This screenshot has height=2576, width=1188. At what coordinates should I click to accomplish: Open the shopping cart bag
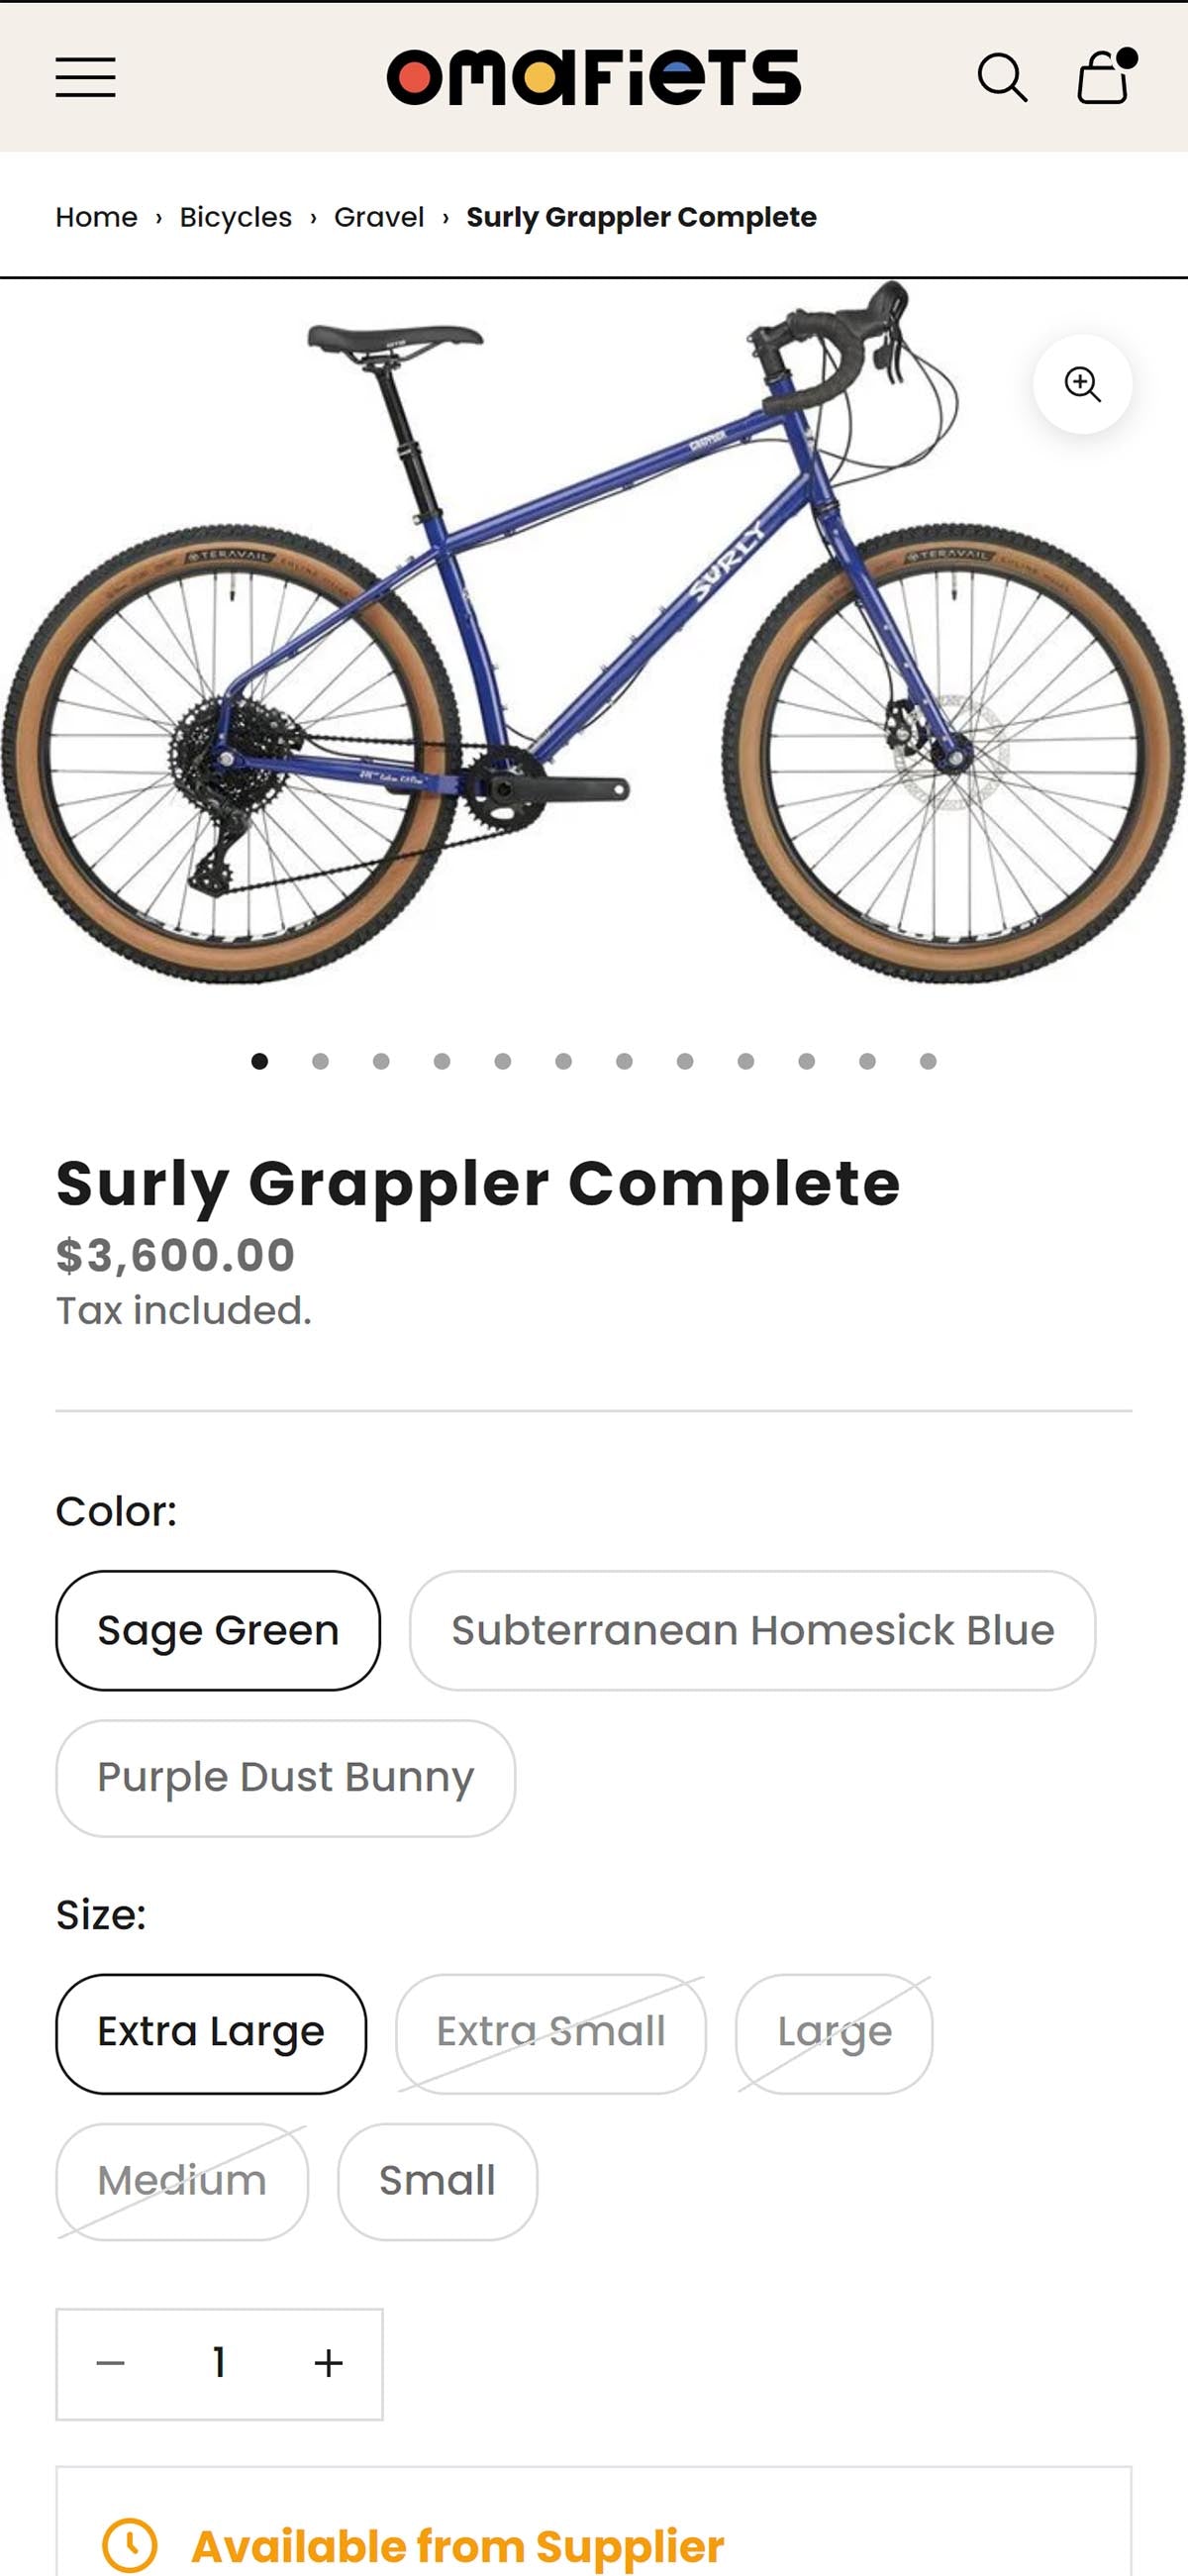[x=1104, y=77]
